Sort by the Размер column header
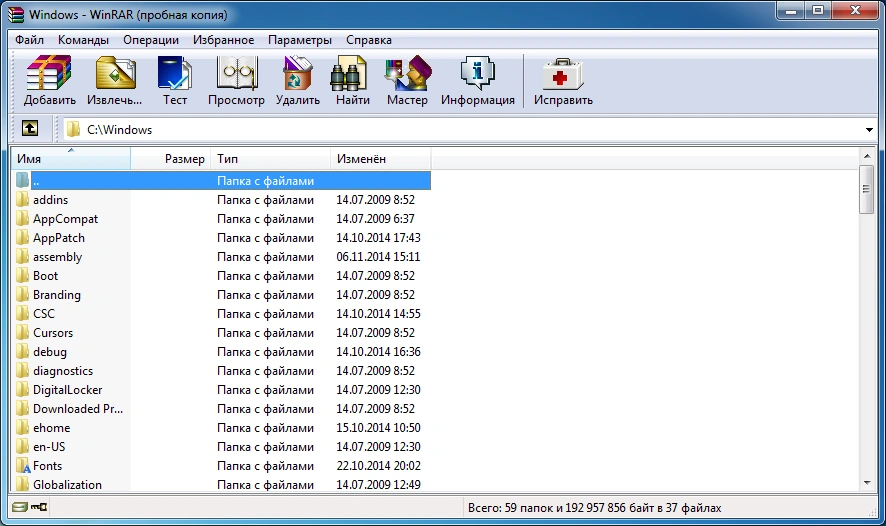The height and width of the screenshot is (526, 886). [x=171, y=159]
